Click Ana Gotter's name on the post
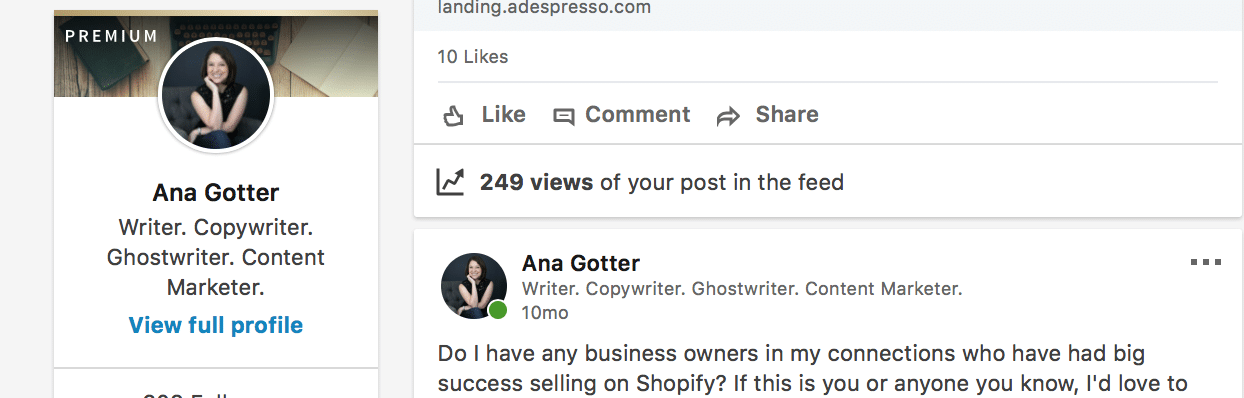The height and width of the screenshot is (398, 1244). (581, 264)
